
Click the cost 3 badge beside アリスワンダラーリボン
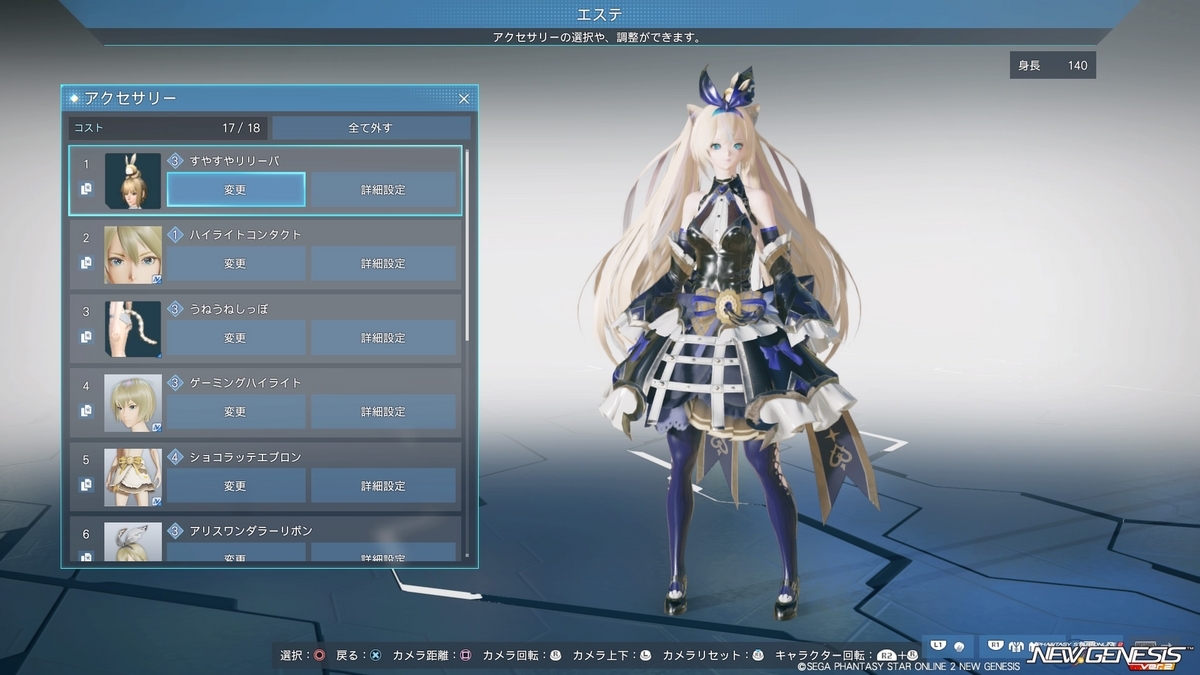point(175,531)
